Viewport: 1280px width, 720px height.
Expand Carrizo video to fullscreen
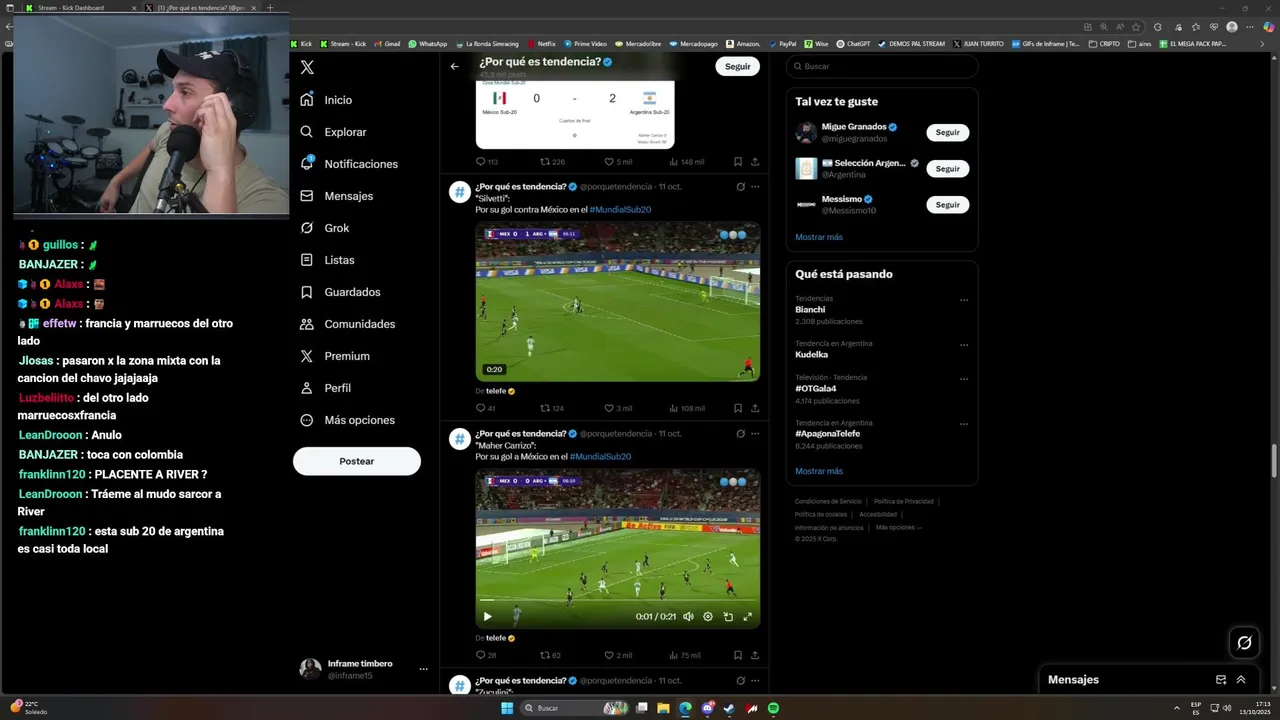[747, 617]
